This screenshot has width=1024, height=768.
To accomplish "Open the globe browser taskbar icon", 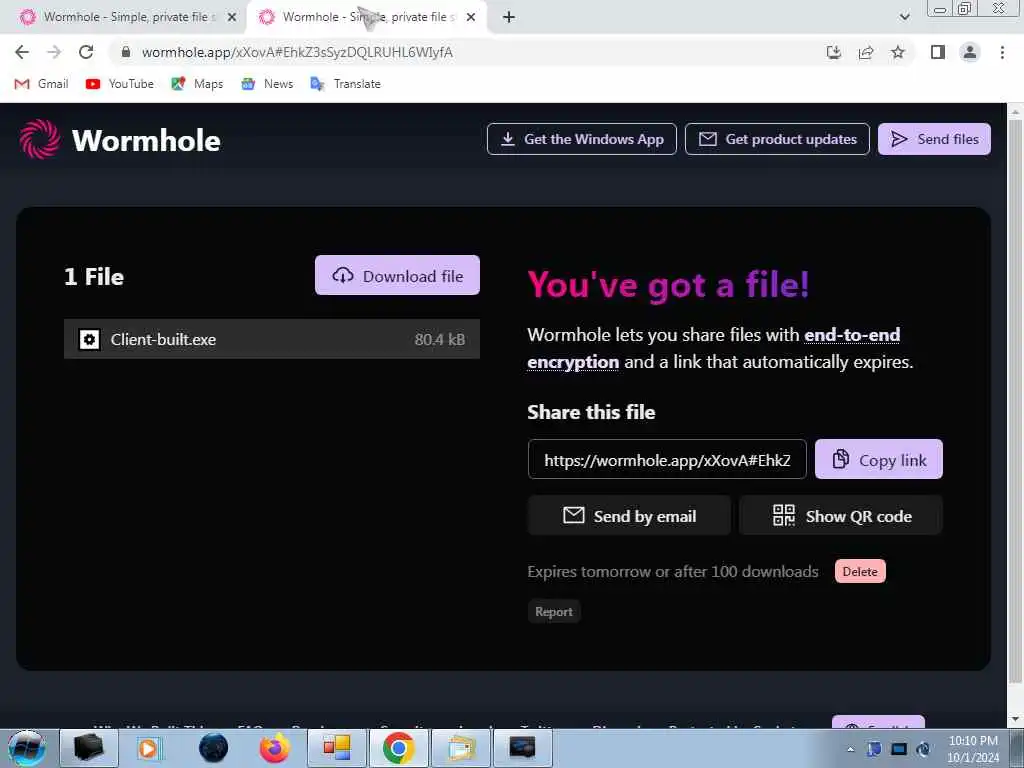I will 213,748.
